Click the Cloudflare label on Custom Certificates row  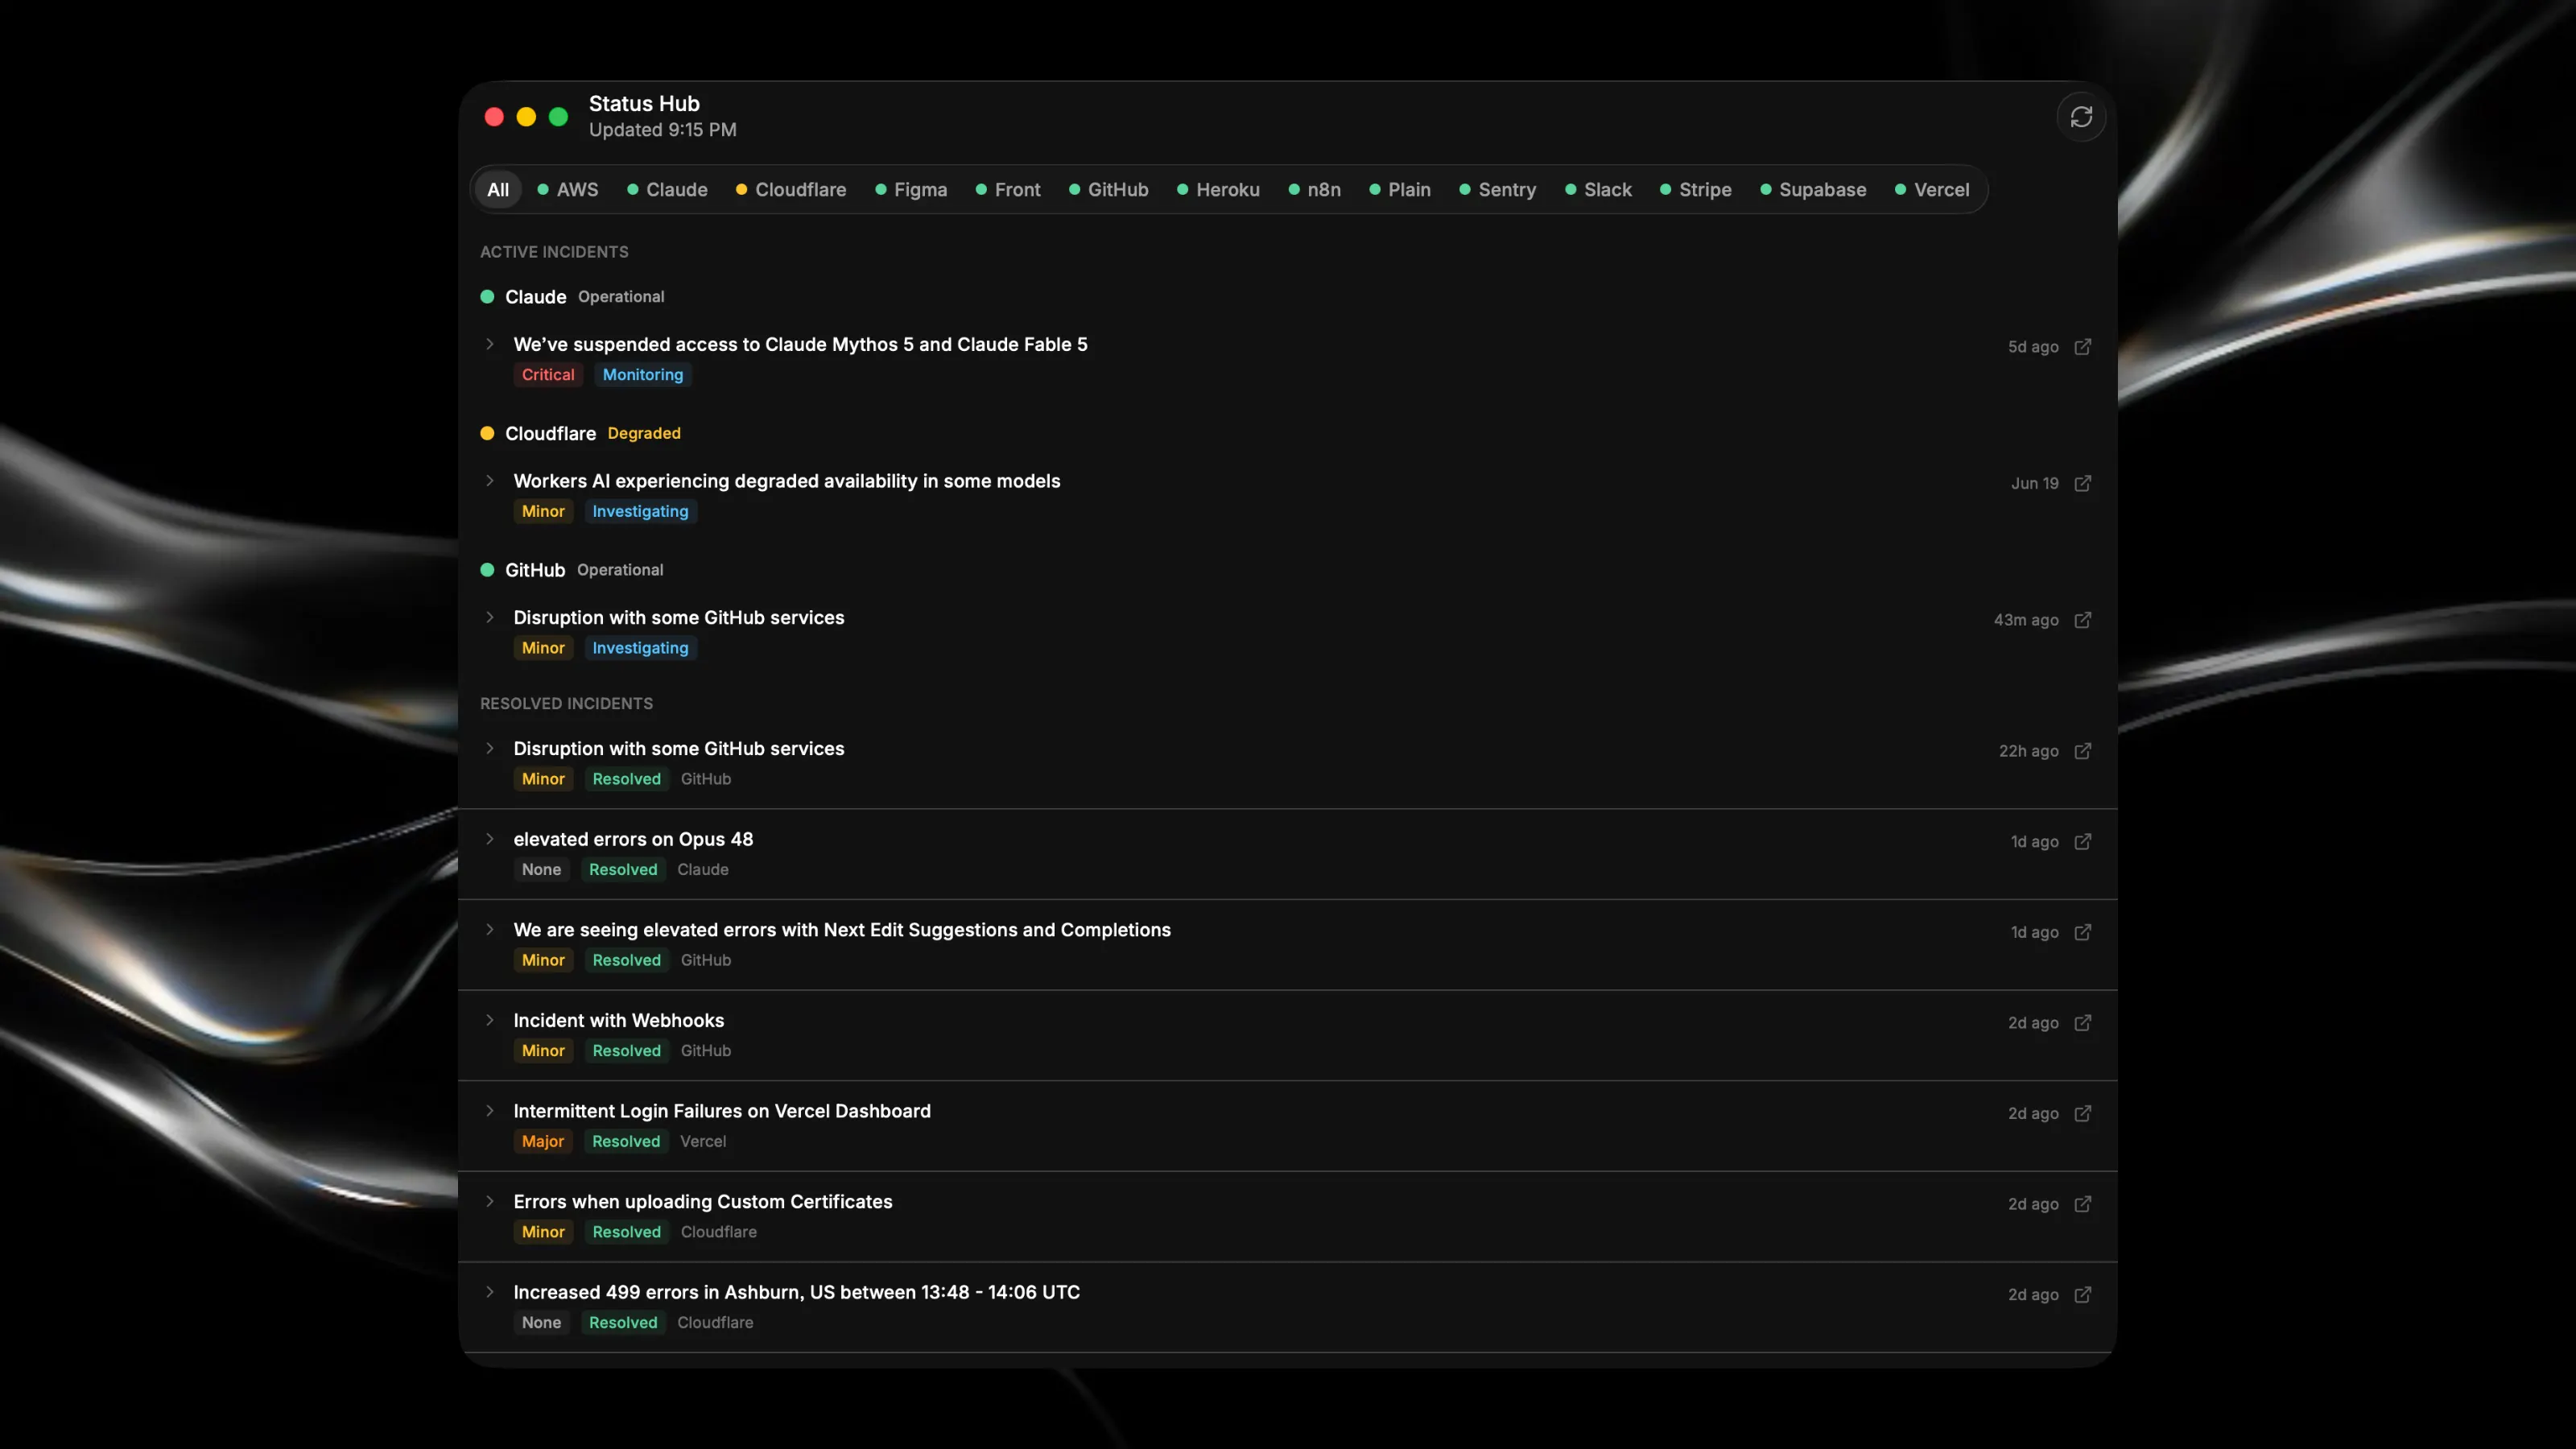pos(719,1232)
